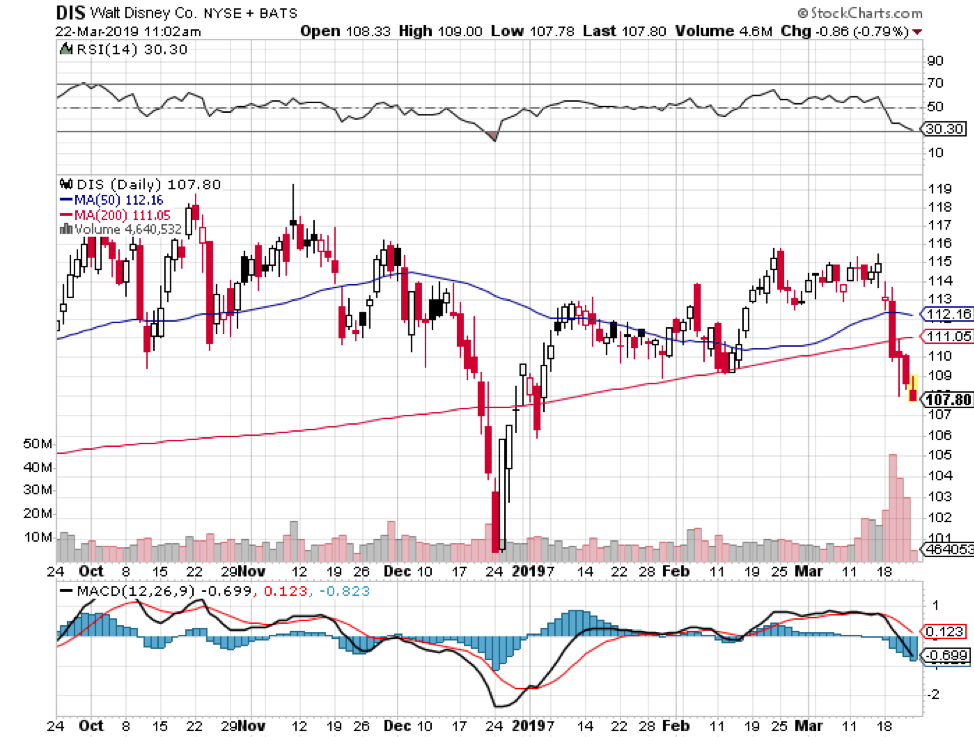Click the yellow-highlighted latest candlestick

coord(913,388)
